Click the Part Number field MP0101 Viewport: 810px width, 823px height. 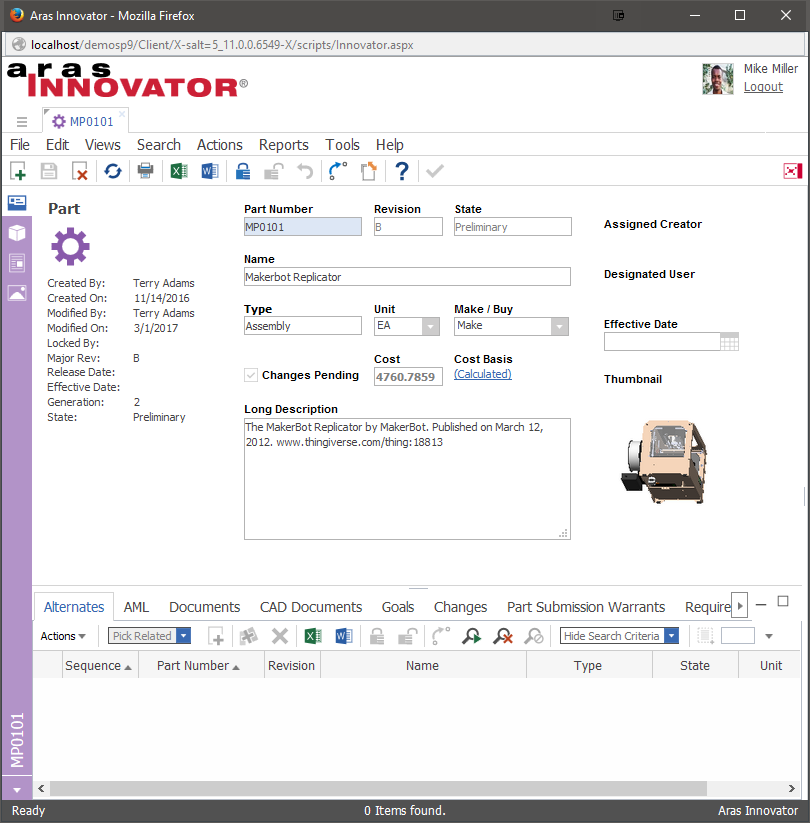[303, 227]
